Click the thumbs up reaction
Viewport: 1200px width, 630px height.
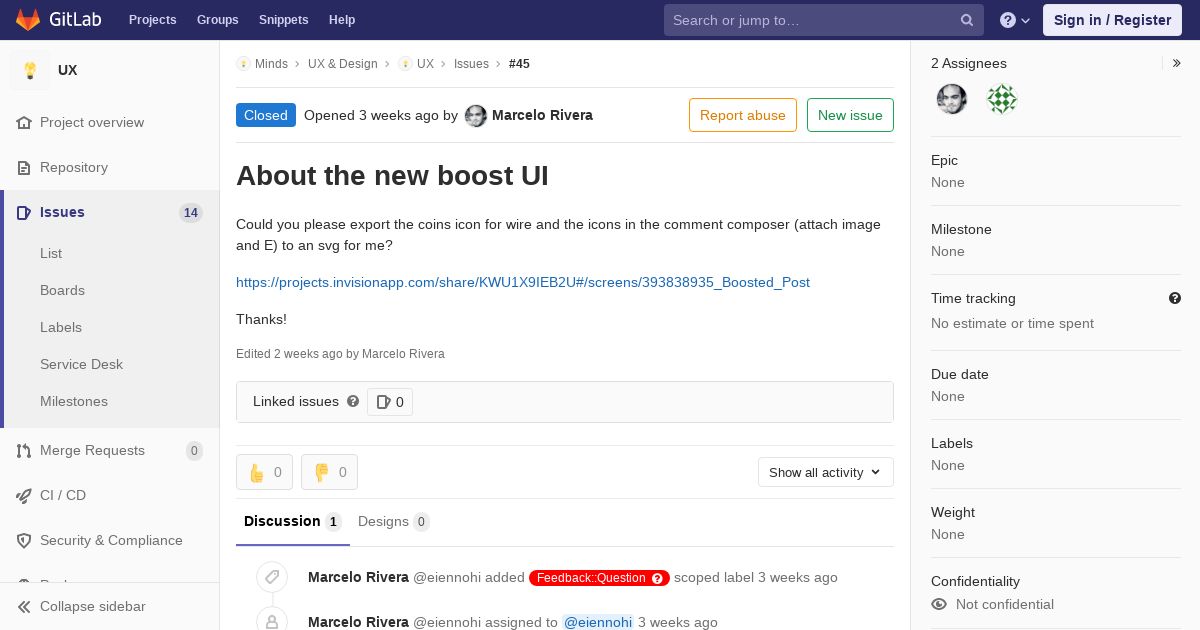[x=264, y=472]
